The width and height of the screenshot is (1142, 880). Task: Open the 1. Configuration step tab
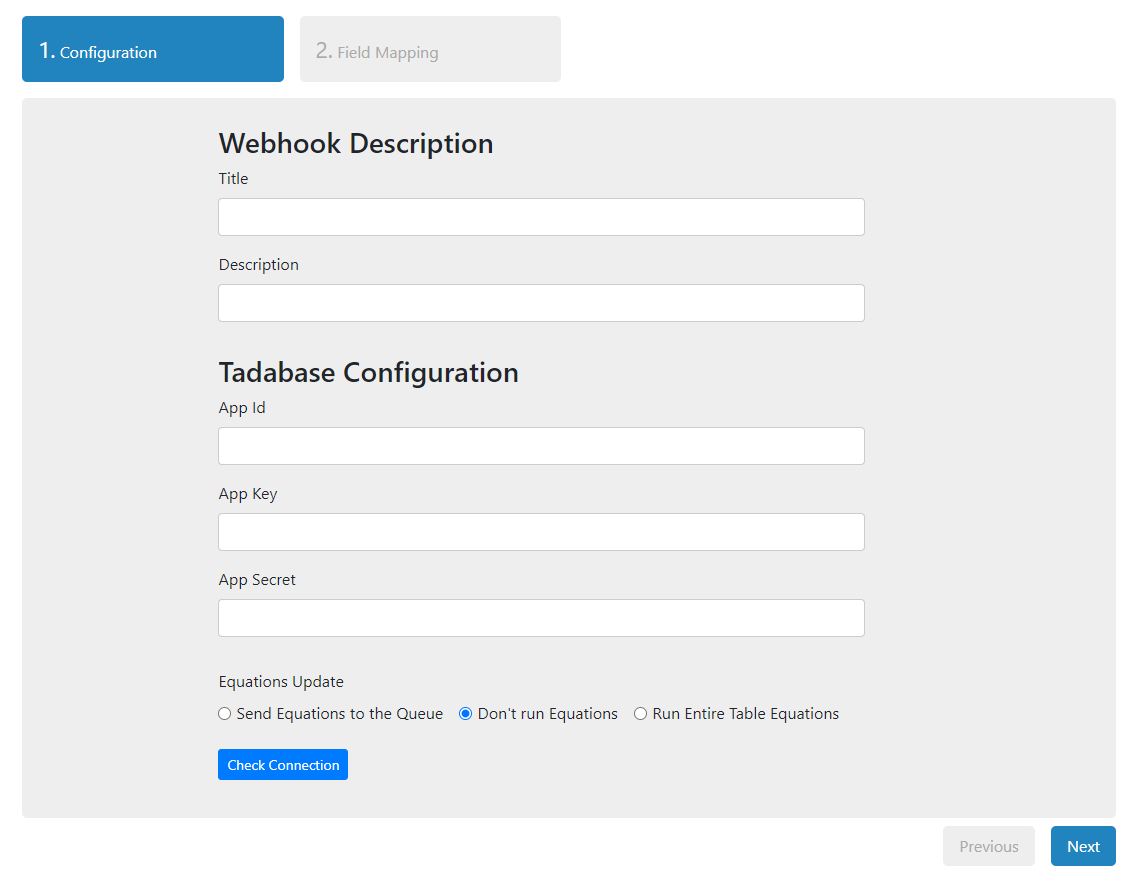pyautogui.click(x=153, y=49)
